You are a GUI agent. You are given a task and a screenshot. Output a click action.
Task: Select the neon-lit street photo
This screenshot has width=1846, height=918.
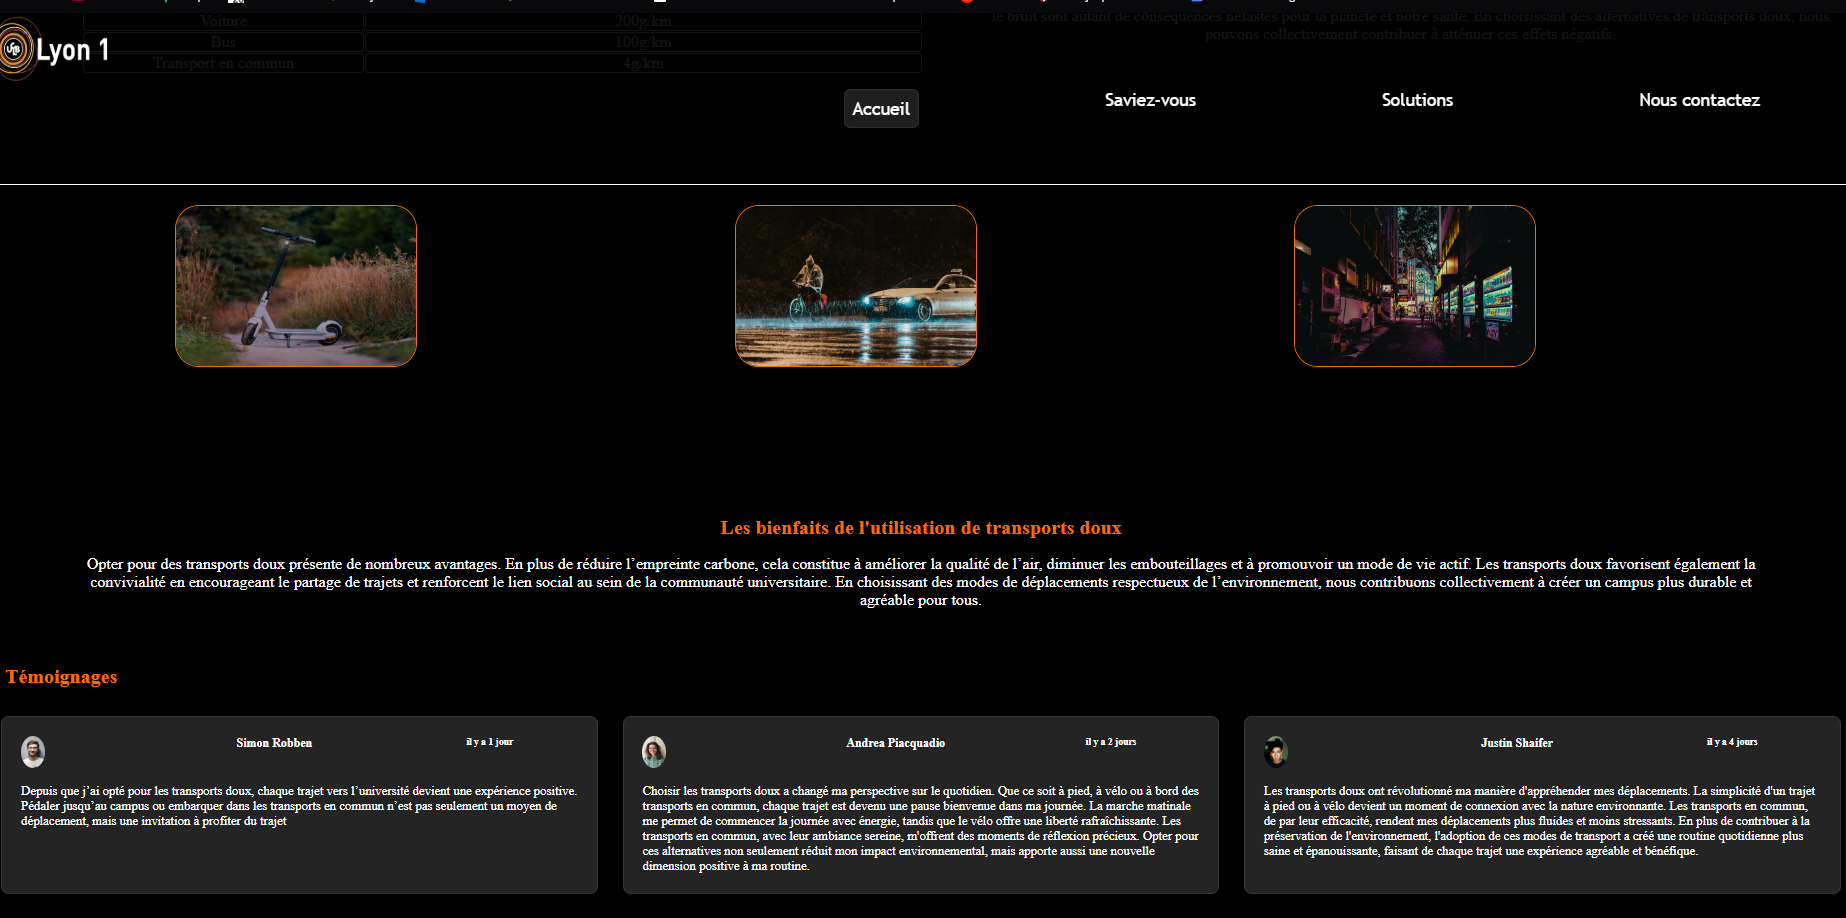tap(1414, 286)
